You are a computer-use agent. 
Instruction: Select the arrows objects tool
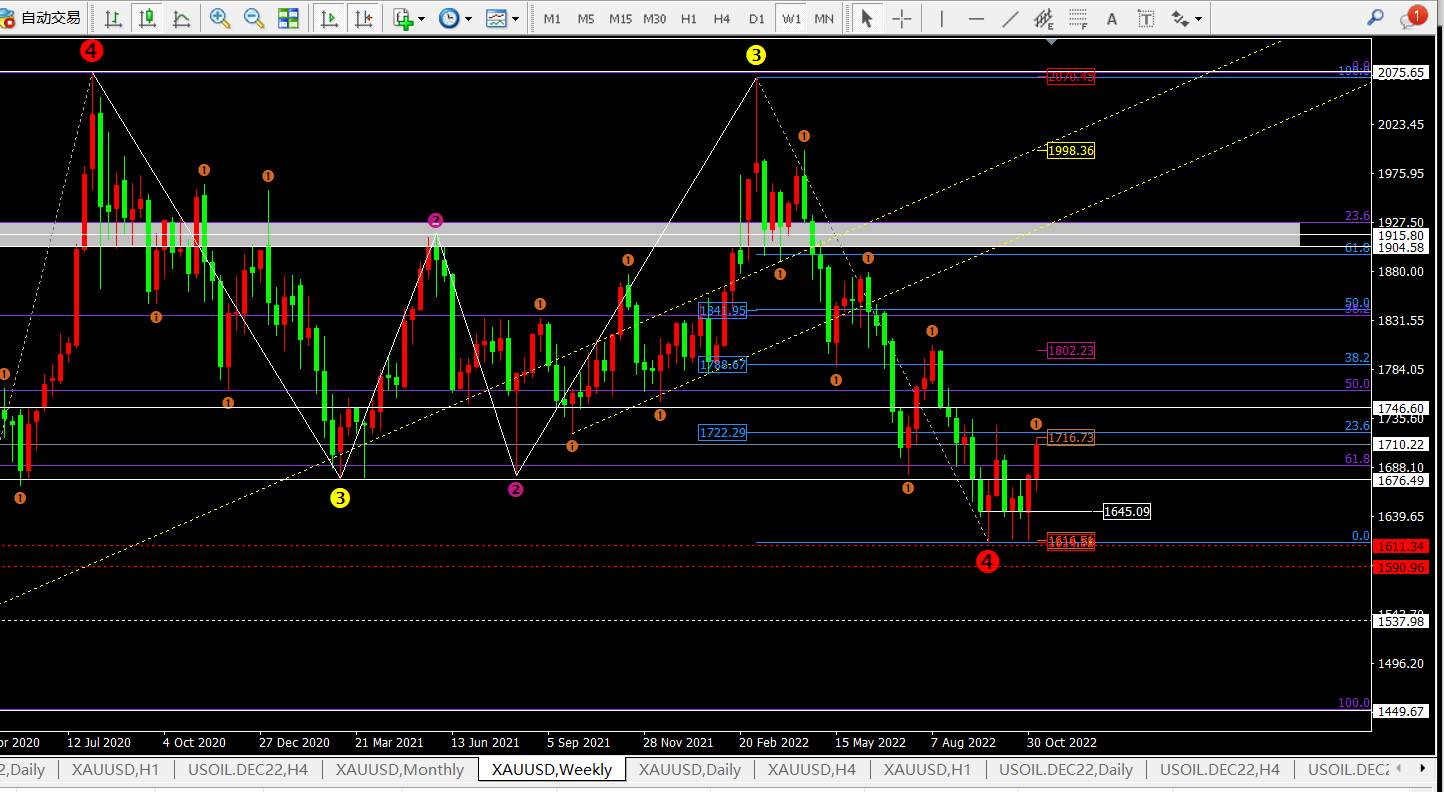1181,18
